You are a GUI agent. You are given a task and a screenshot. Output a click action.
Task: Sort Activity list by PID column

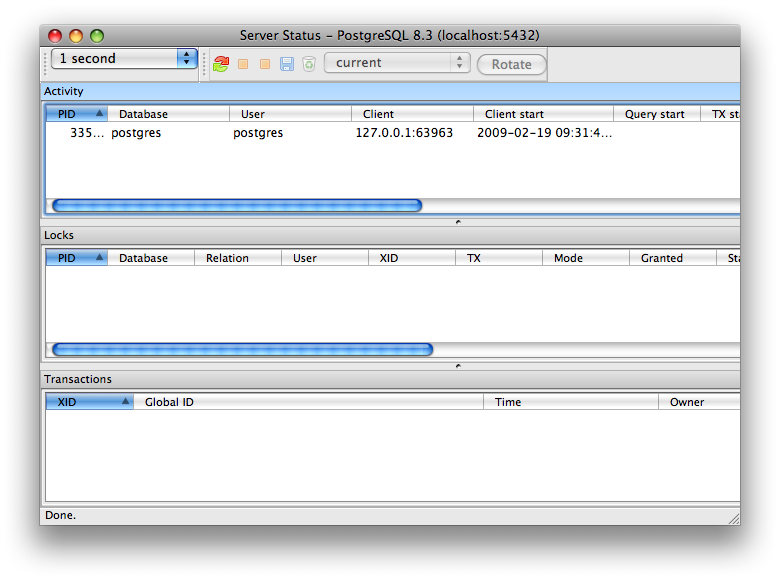point(76,114)
